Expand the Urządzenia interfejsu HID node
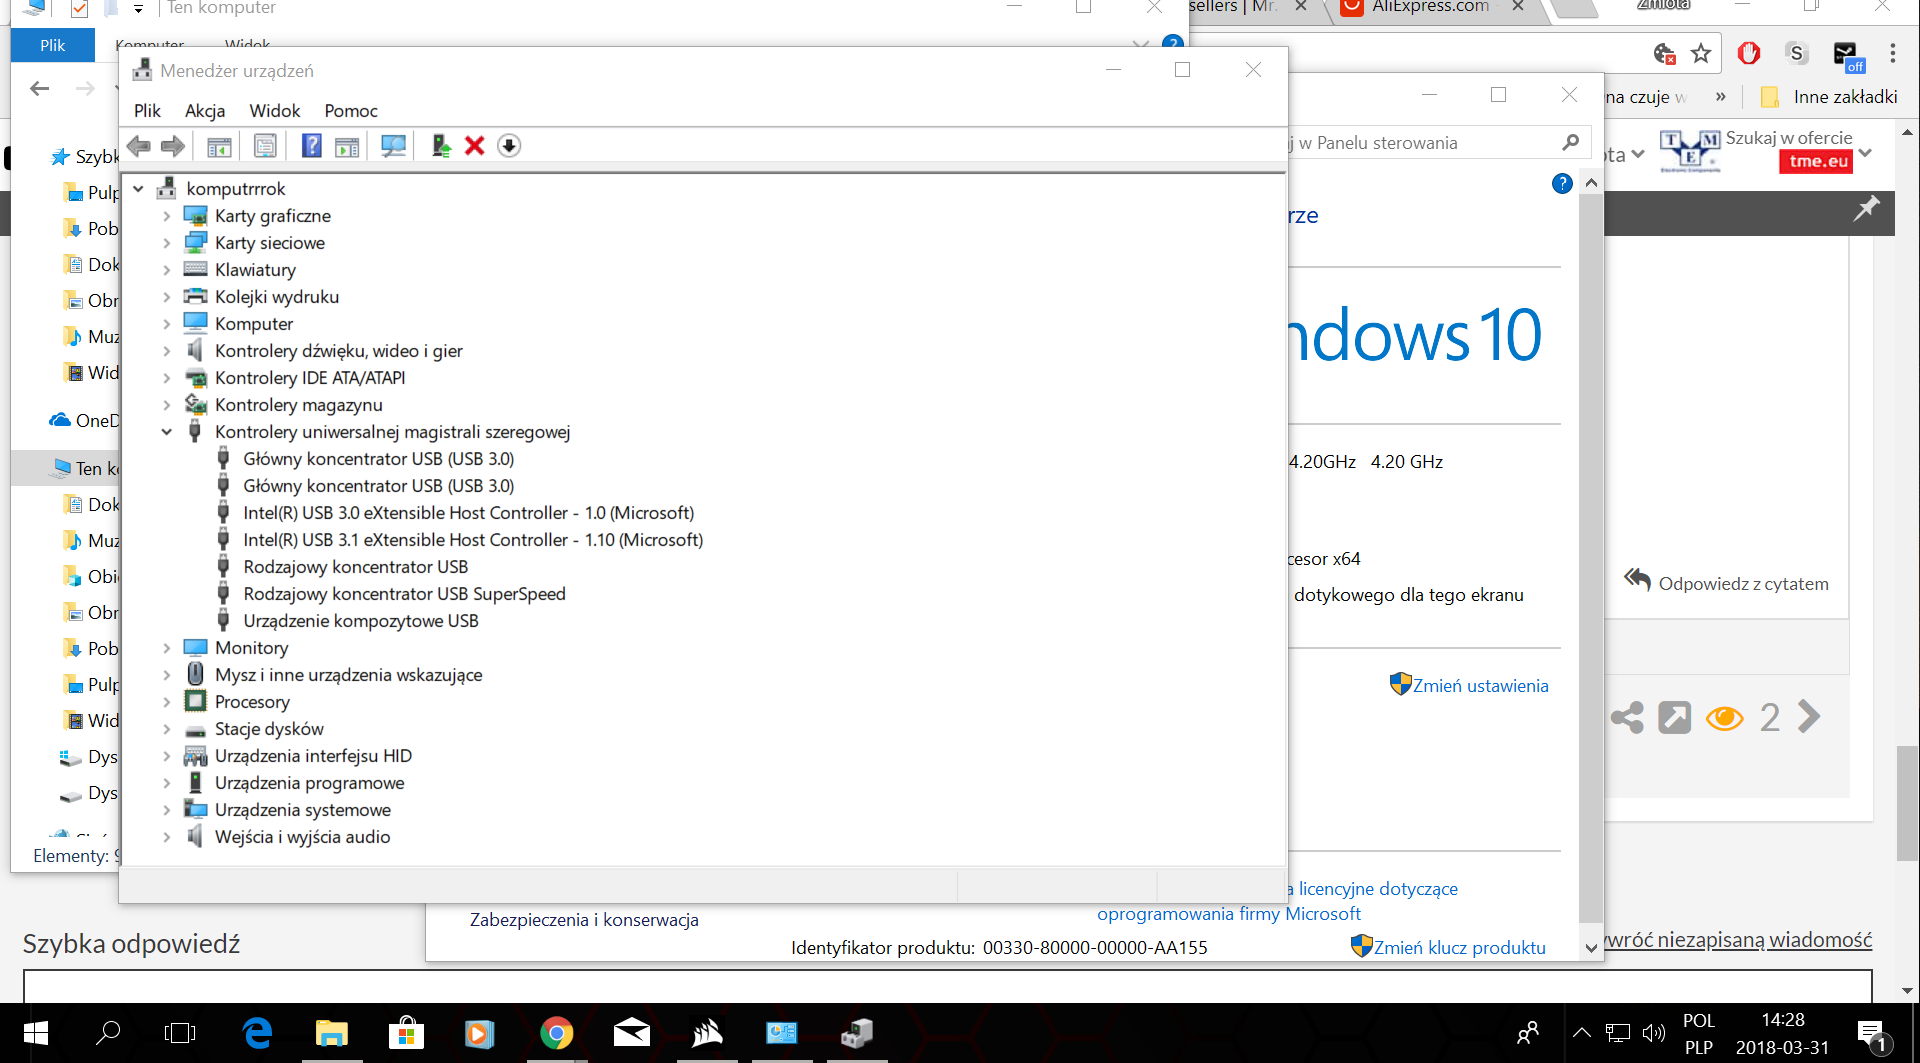The image size is (1920, 1063). click(x=167, y=756)
